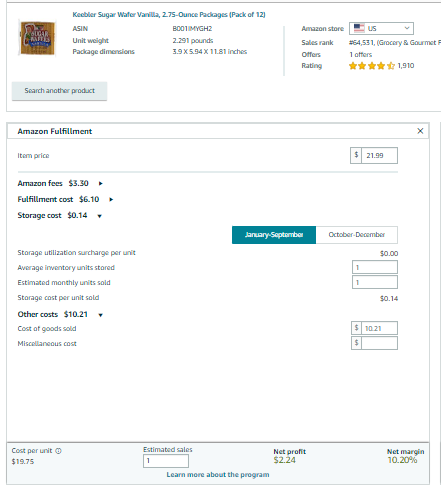
Task: Click the Cost per unit info icon
Action: pos(58,451)
